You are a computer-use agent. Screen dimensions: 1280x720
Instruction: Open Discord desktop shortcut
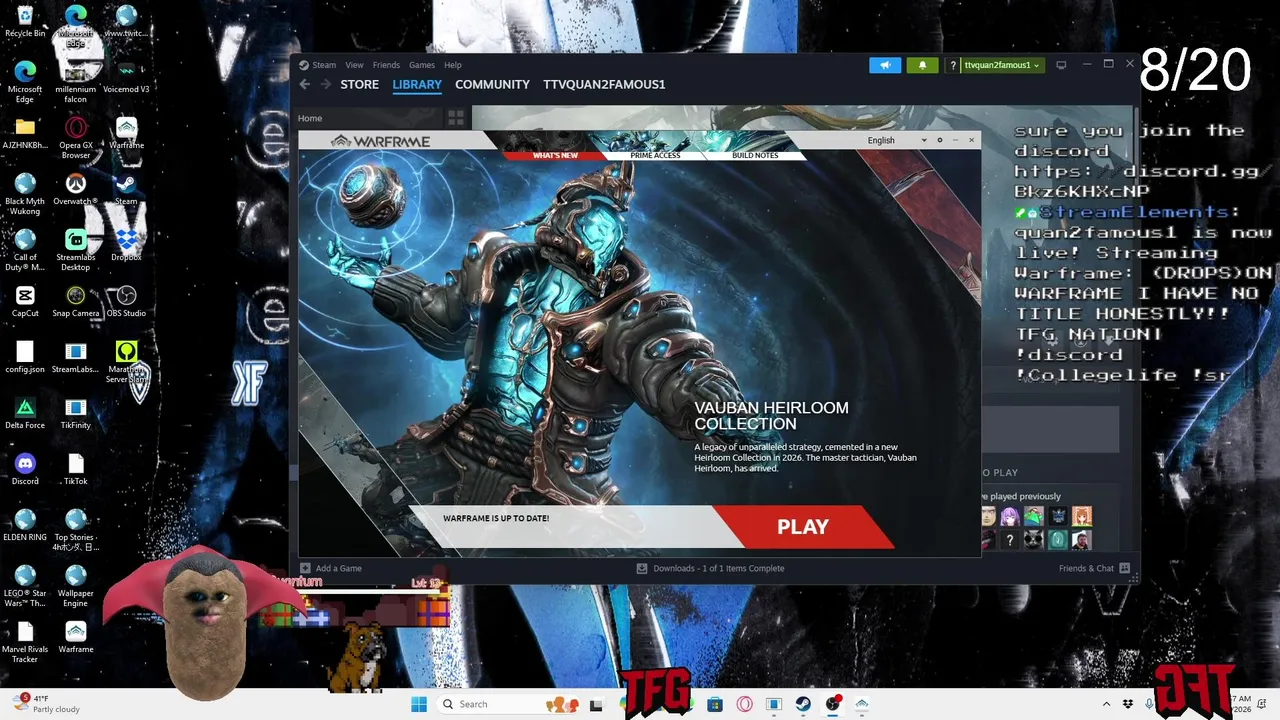click(25, 469)
